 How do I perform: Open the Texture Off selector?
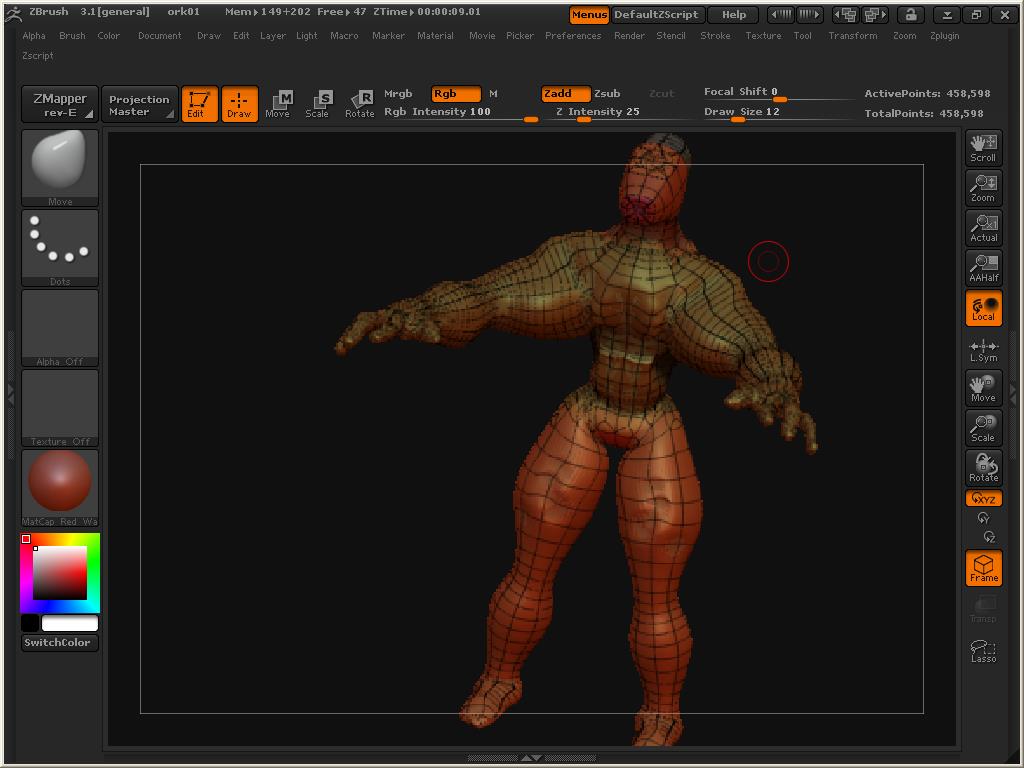[59, 408]
